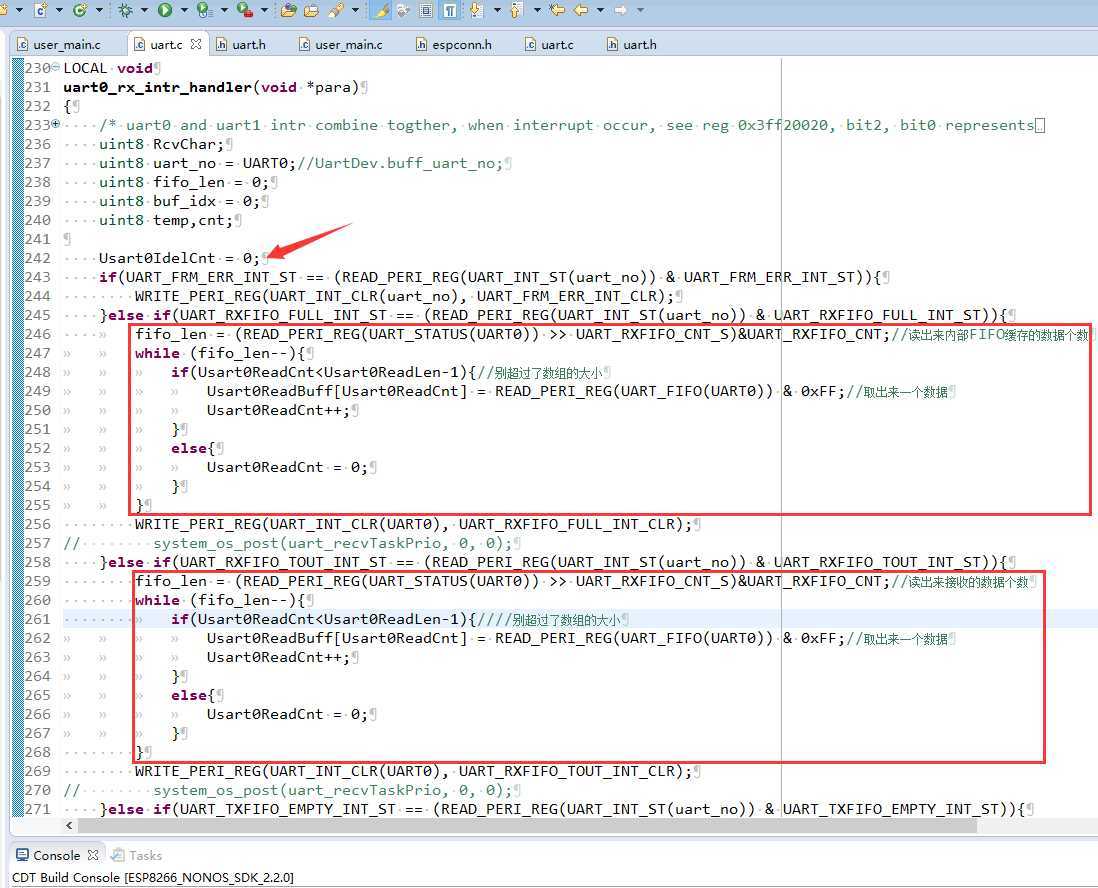Click the CDT Build Console title text
The image size is (1098, 888).
pyautogui.click(x=153, y=877)
